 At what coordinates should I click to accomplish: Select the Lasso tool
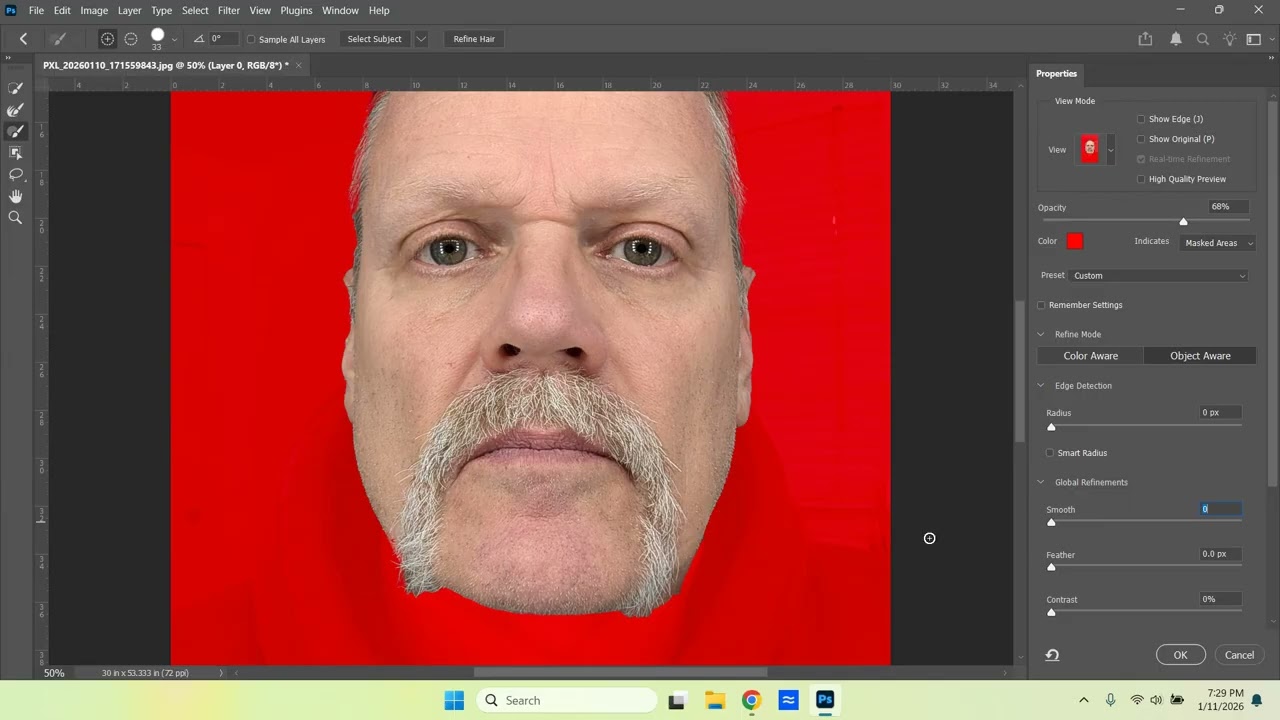(15, 174)
